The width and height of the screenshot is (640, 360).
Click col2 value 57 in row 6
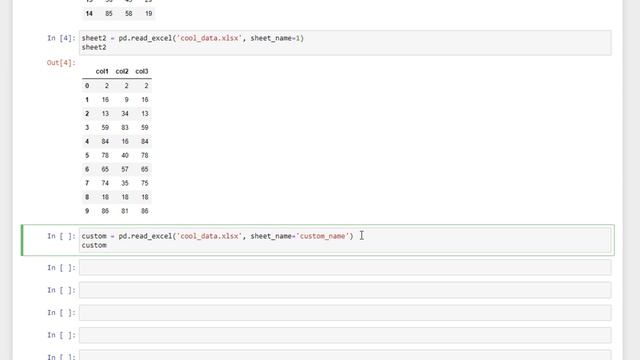click(x=125, y=169)
